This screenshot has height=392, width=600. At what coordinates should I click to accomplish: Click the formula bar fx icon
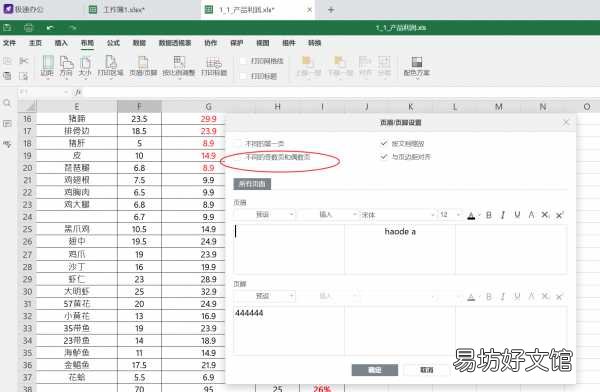click(78, 92)
